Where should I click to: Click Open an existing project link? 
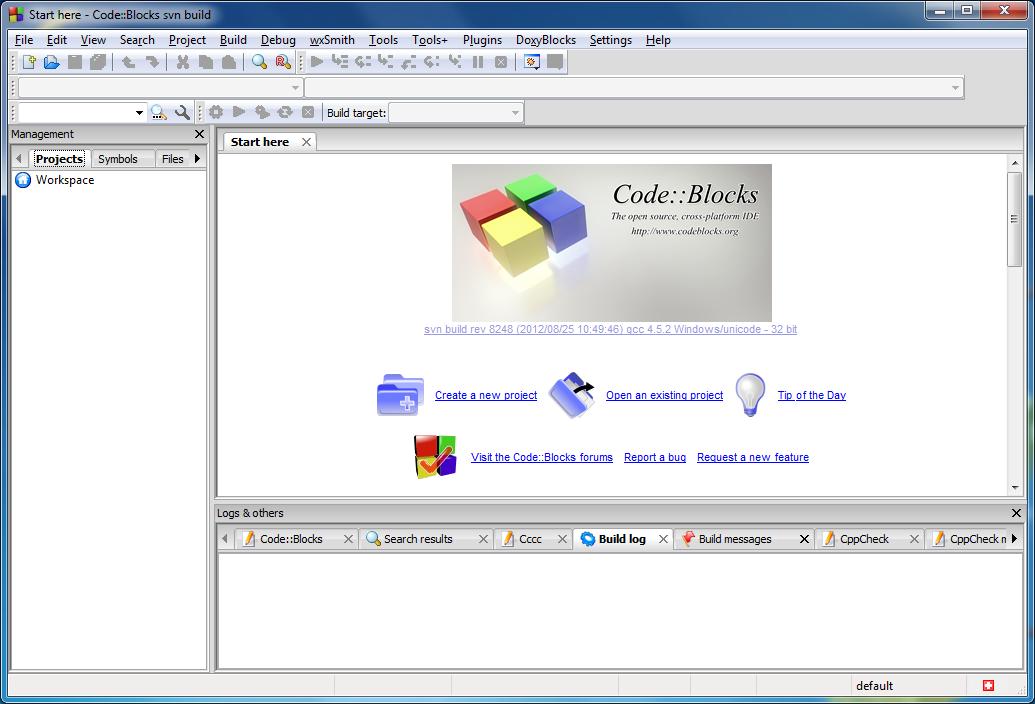pyautogui.click(x=664, y=395)
